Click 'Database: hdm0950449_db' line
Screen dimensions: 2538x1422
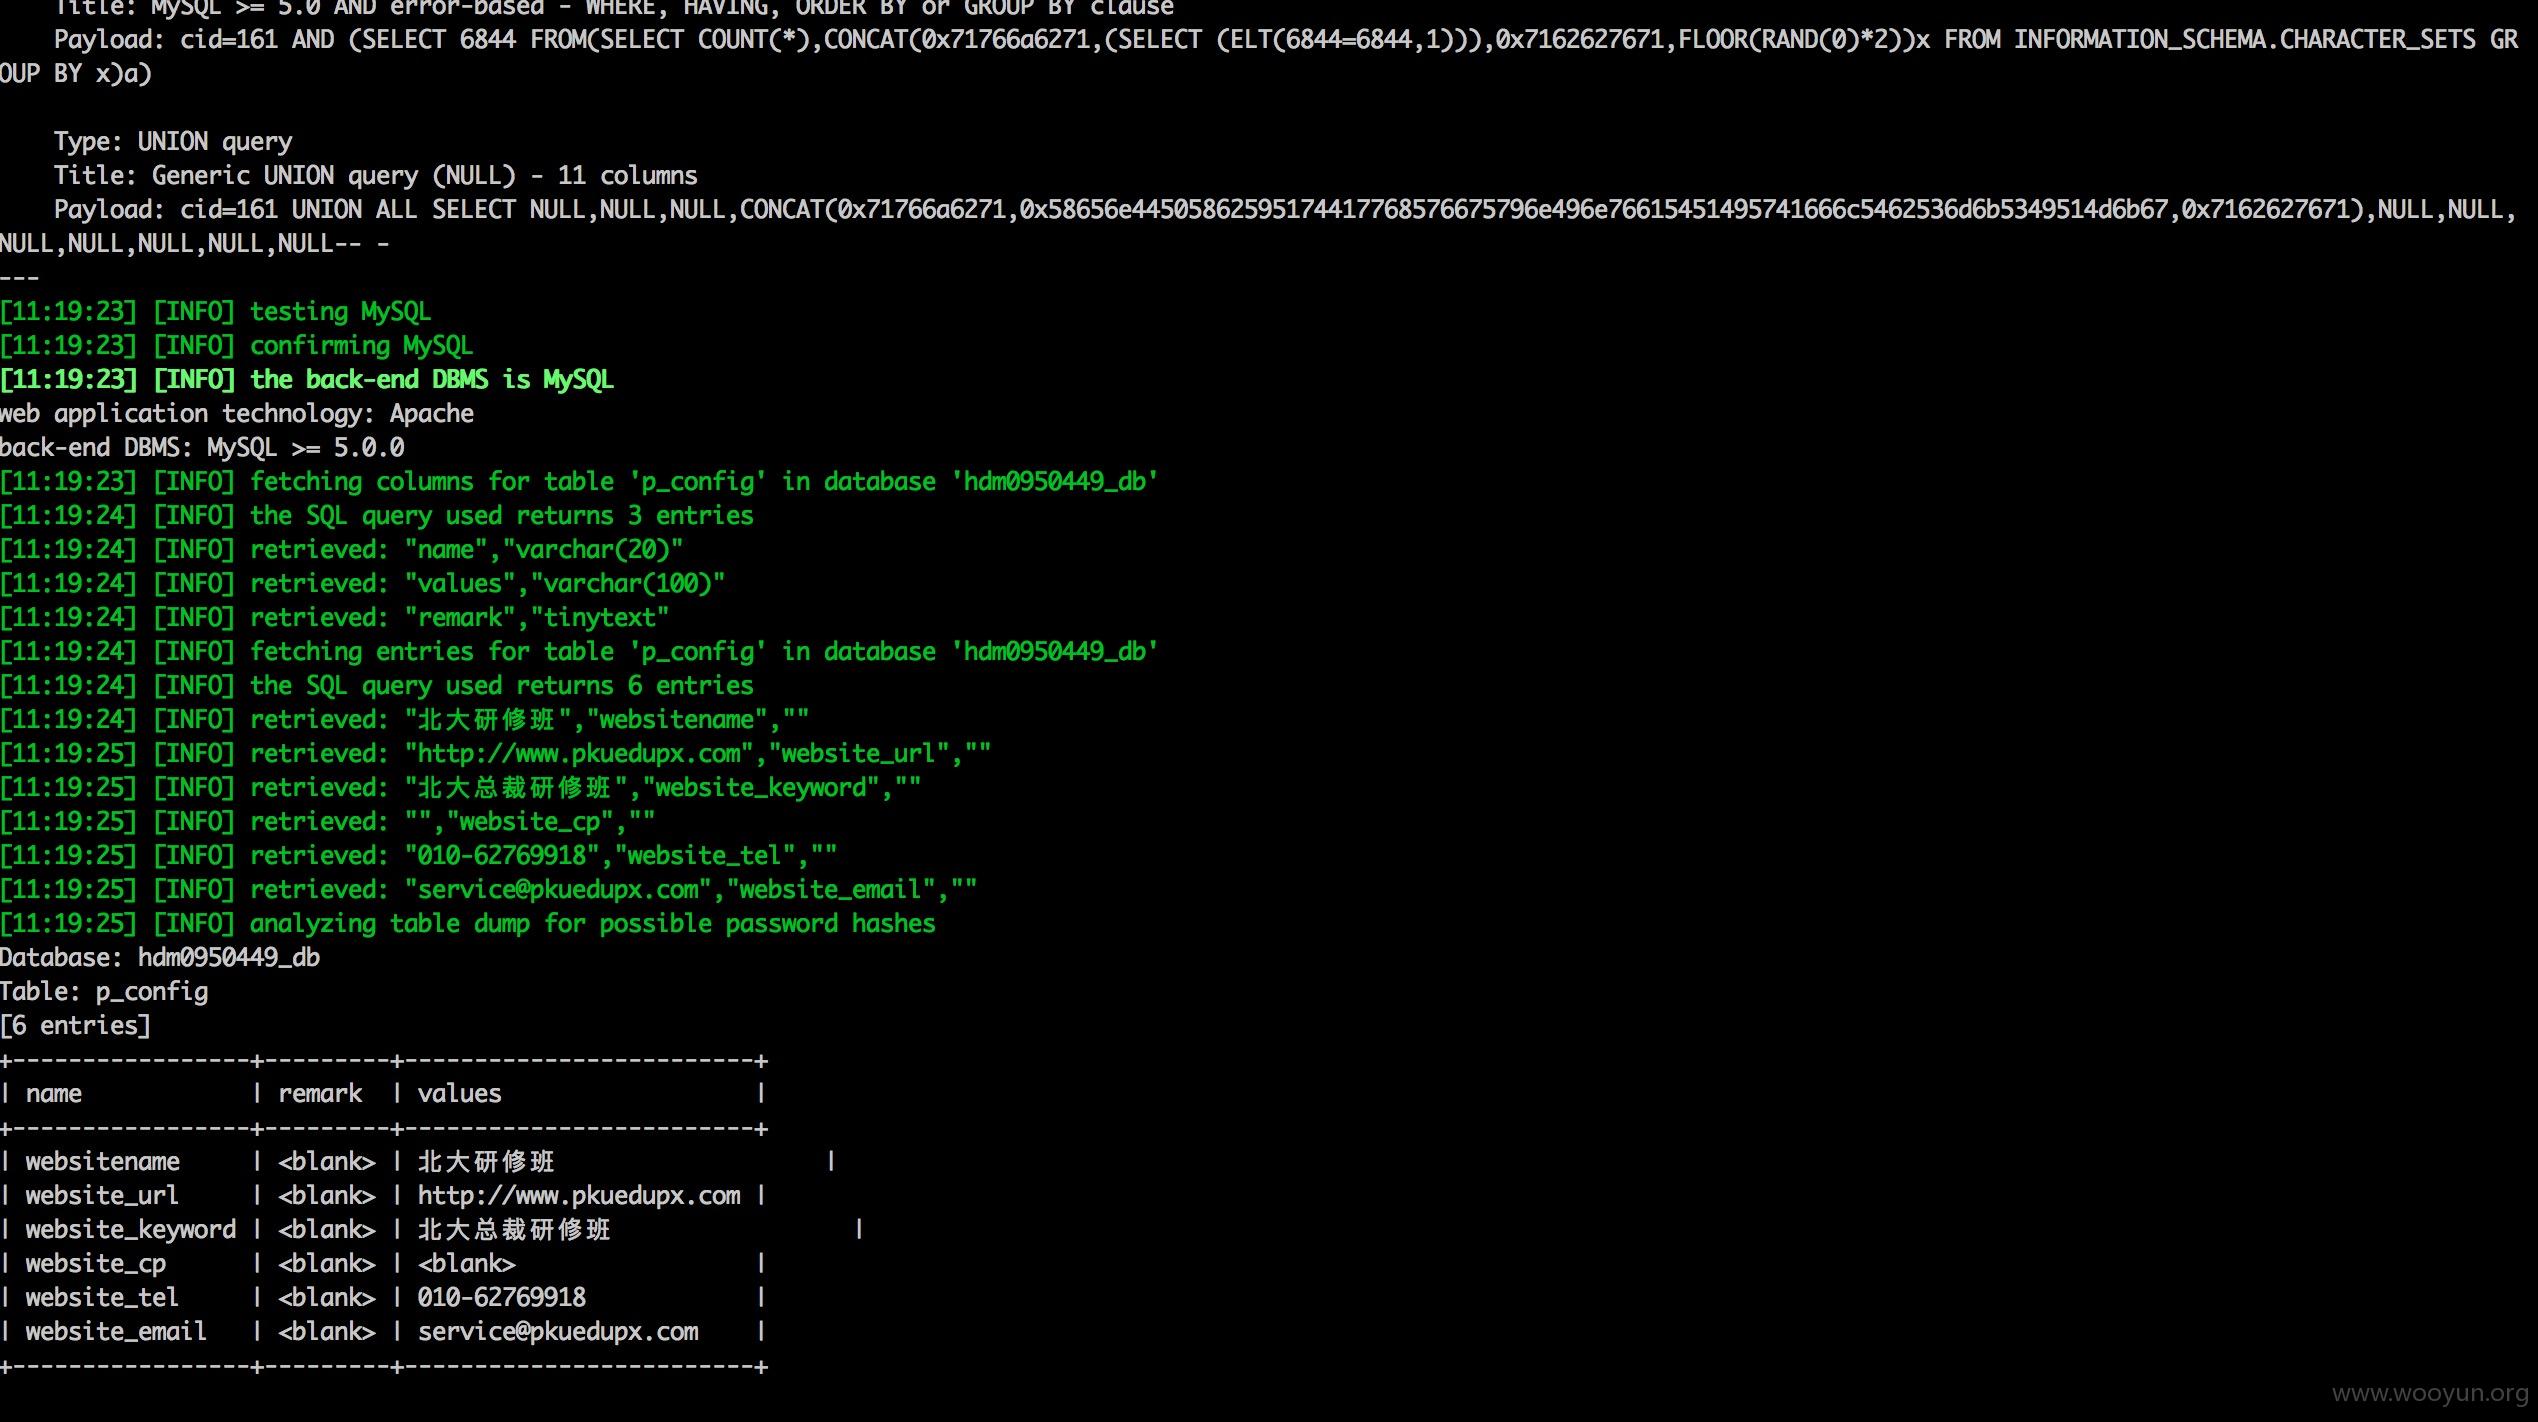[x=160, y=958]
